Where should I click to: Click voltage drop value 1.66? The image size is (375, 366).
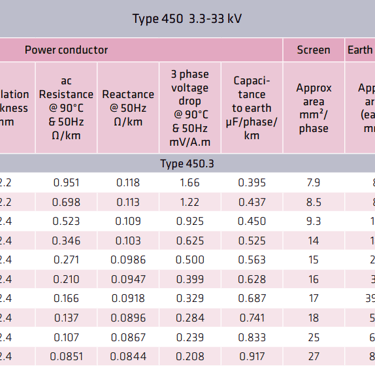(x=190, y=183)
